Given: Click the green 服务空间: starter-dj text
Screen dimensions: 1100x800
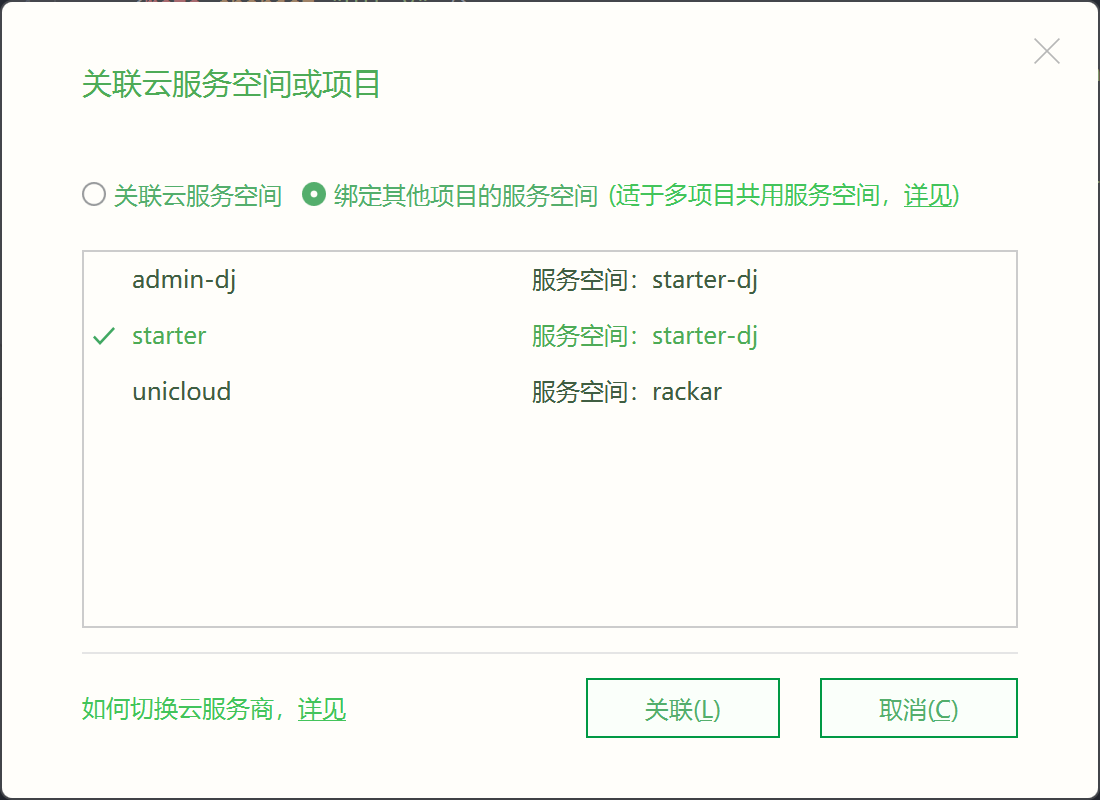Looking at the screenshot, I should (644, 336).
